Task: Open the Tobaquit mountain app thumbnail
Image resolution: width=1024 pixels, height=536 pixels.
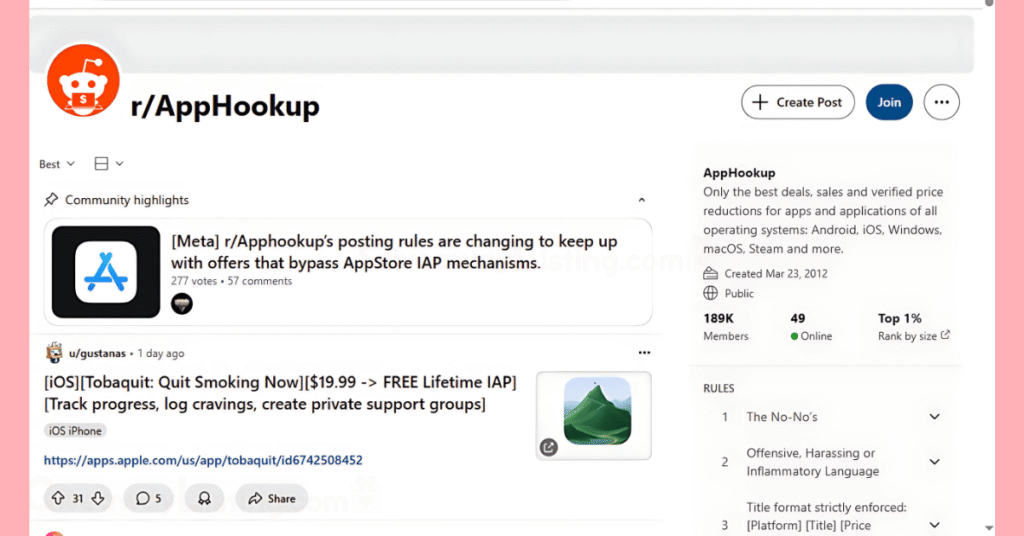Action: (x=594, y=415)
